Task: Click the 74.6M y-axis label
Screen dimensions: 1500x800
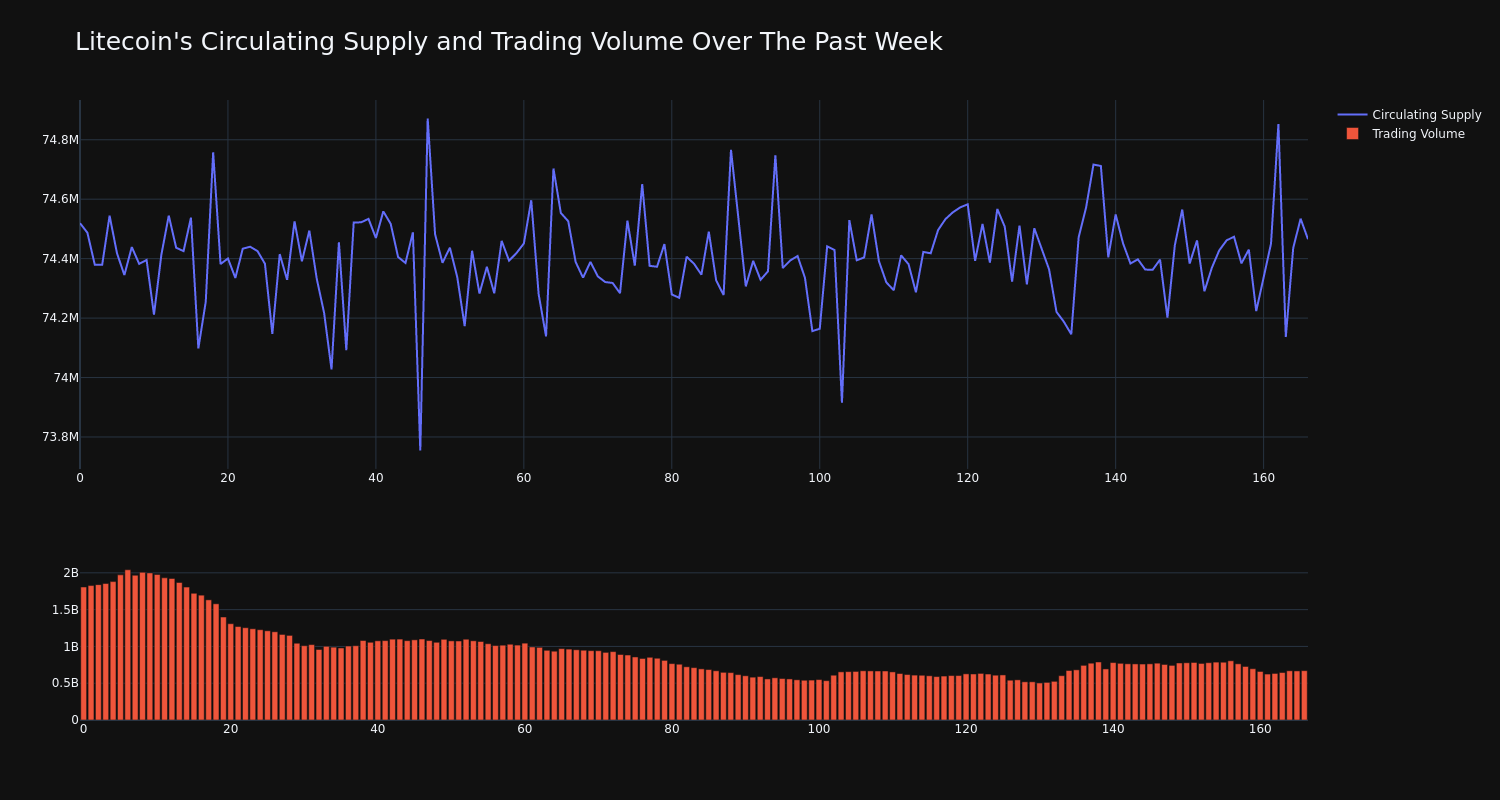Action: coord(60,199)
